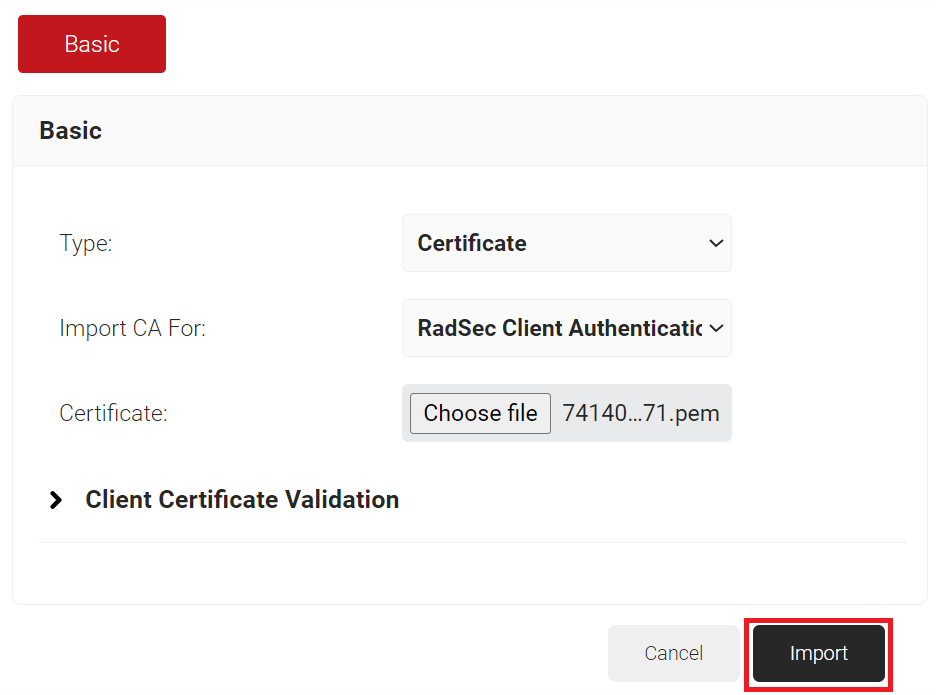
Task: Click the right-pointing chevron beside Client Certificate Validation
Action: click(56, 500)
